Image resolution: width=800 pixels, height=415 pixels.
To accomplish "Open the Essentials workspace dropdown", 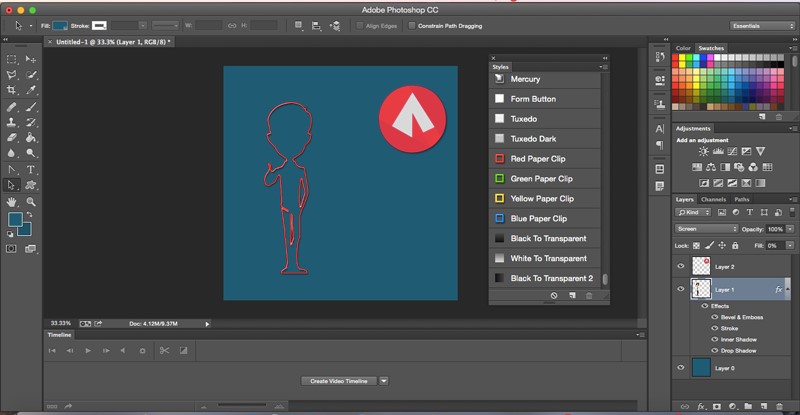I will click(x=762, y=26).
